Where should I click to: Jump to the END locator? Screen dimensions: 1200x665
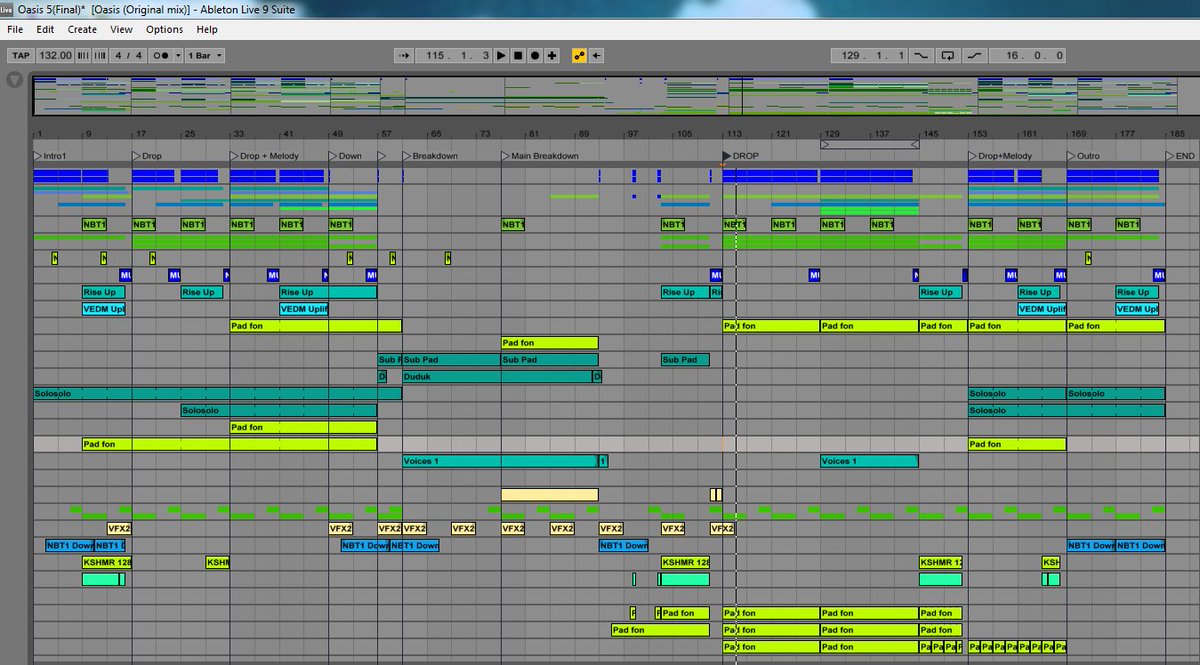pos(1180,156)
